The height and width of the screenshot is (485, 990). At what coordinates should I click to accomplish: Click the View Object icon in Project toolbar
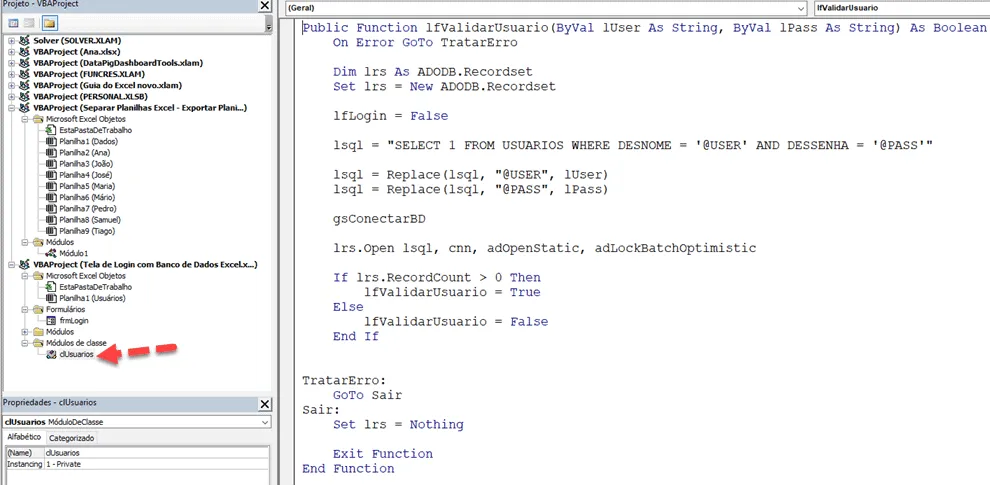click(28, 24)
